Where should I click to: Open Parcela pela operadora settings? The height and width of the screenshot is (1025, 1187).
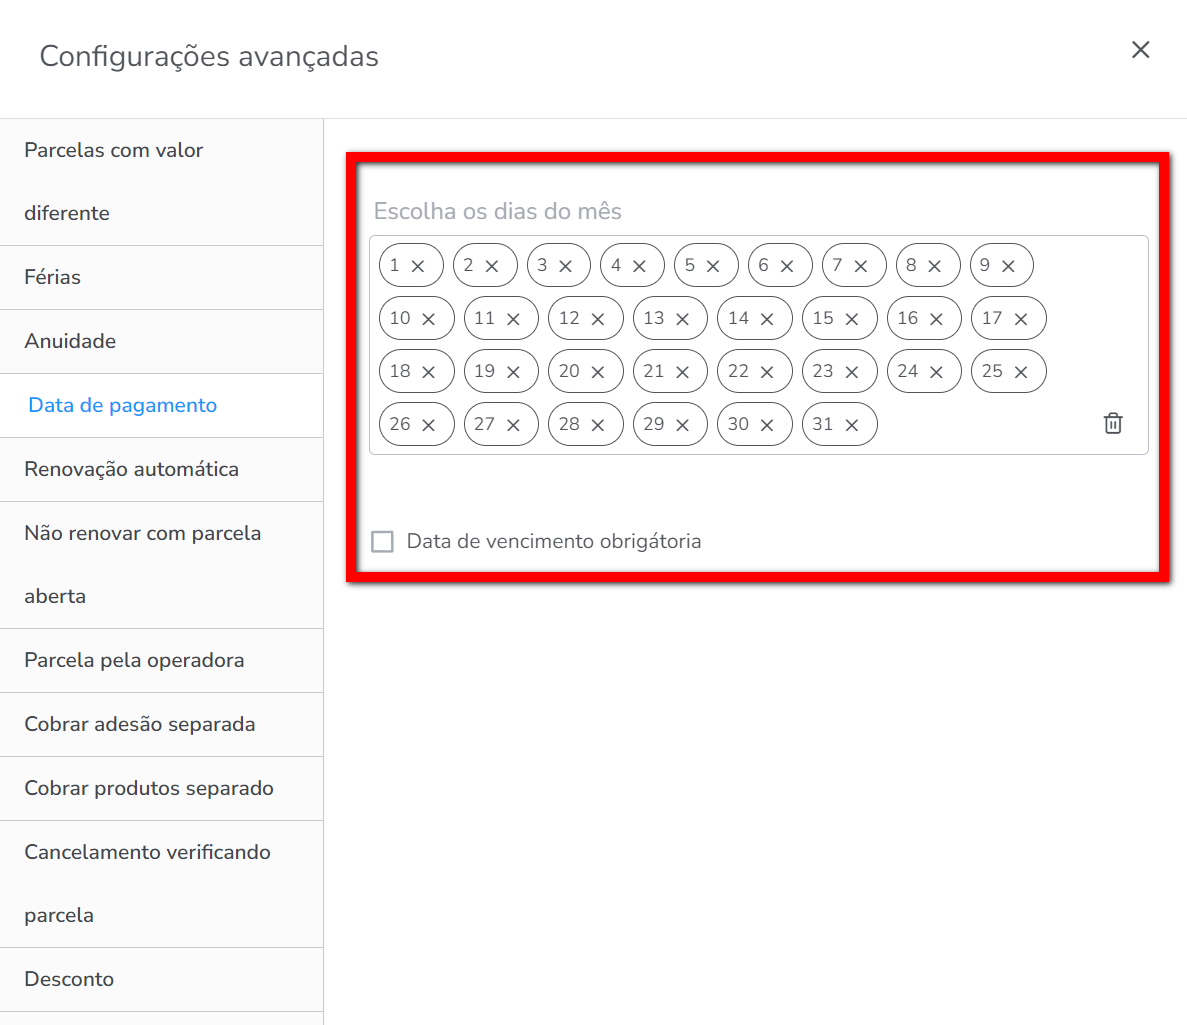tap(134, 660)
